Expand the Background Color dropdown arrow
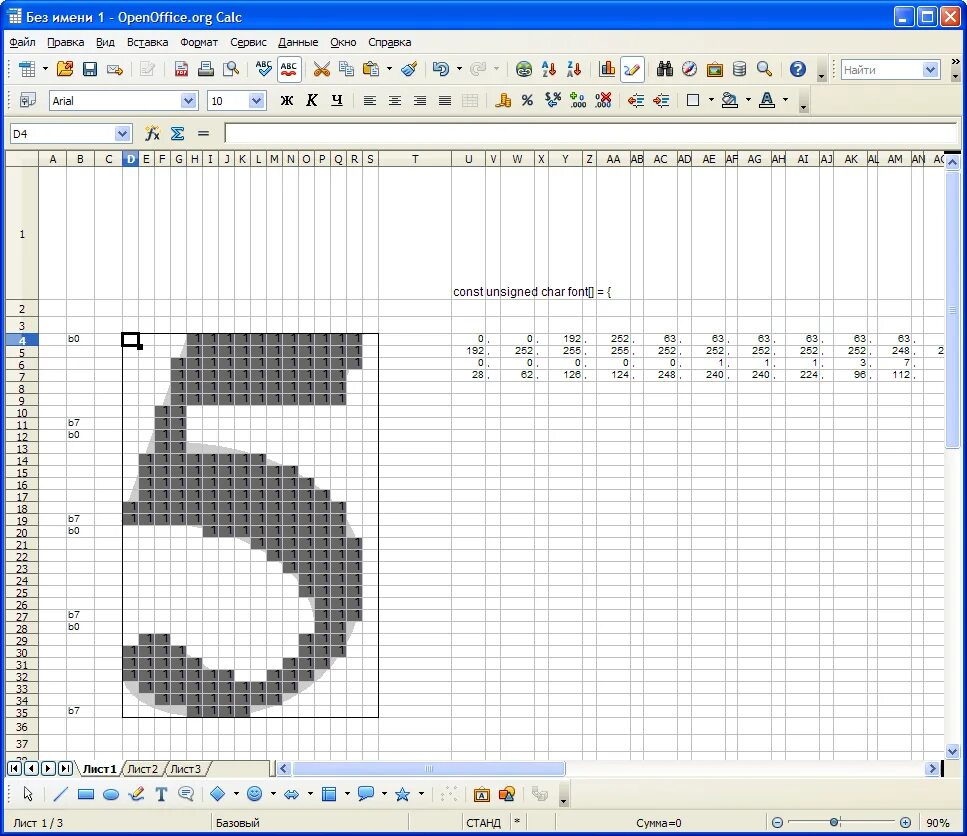The width and height of the screenshot is (967, 836). point(748,100)
